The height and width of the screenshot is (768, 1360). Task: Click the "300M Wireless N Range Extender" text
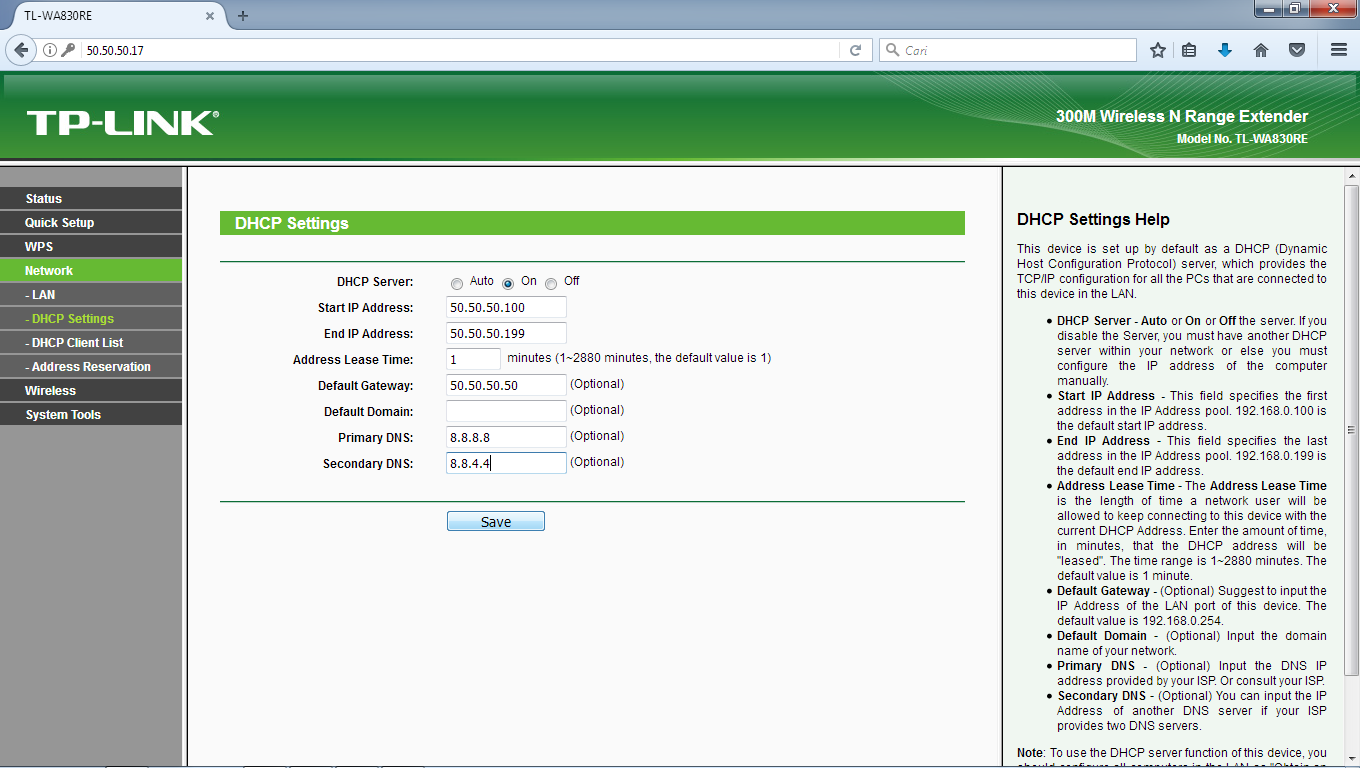1182,116
